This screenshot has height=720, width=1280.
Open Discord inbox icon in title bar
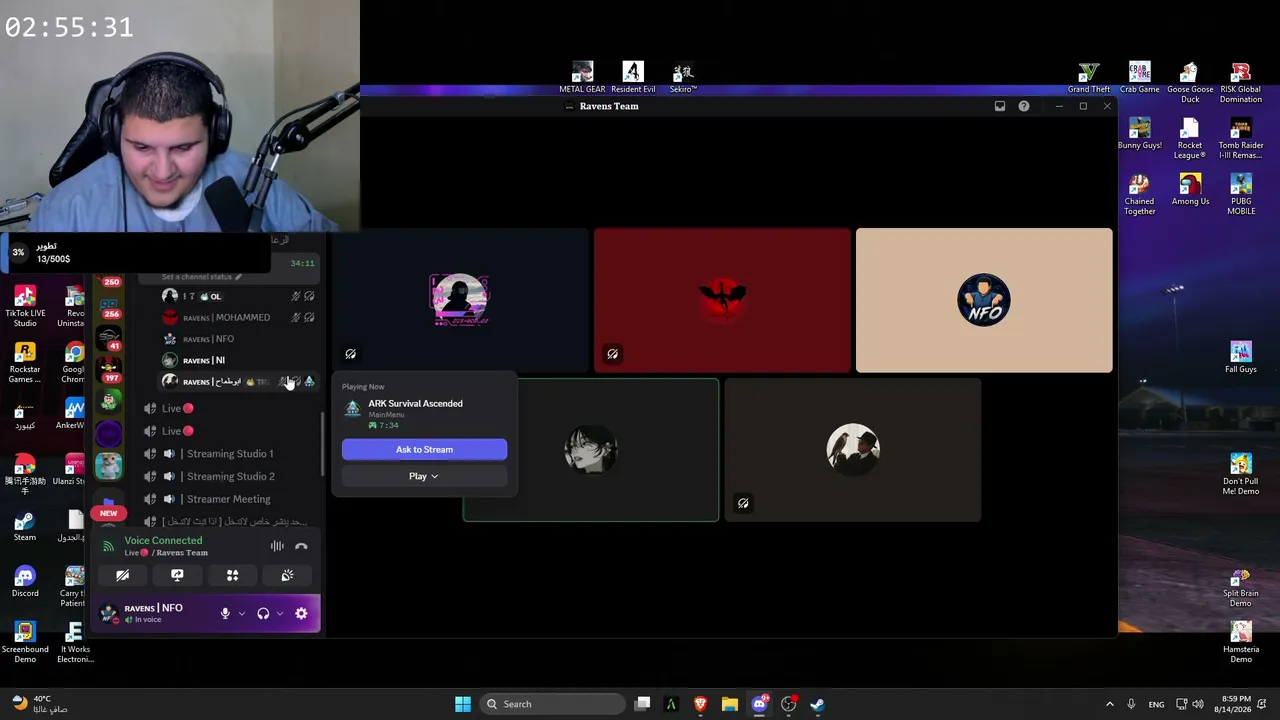1000,106
